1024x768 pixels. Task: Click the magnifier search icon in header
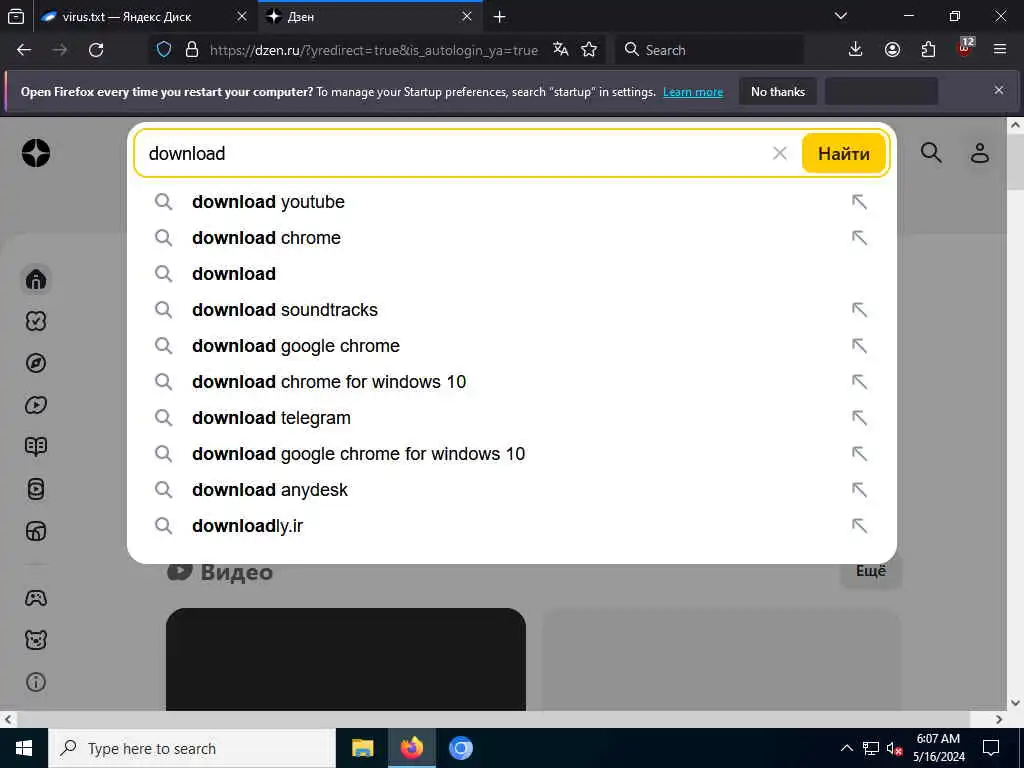(x=931, y=153)
